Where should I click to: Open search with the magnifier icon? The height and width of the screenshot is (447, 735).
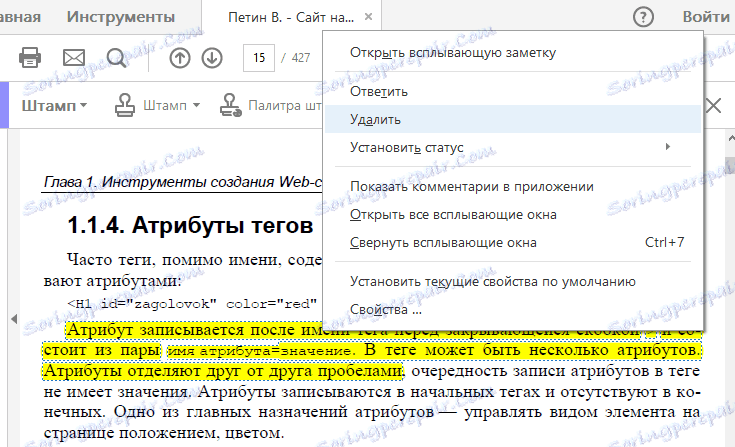point(116,58)
